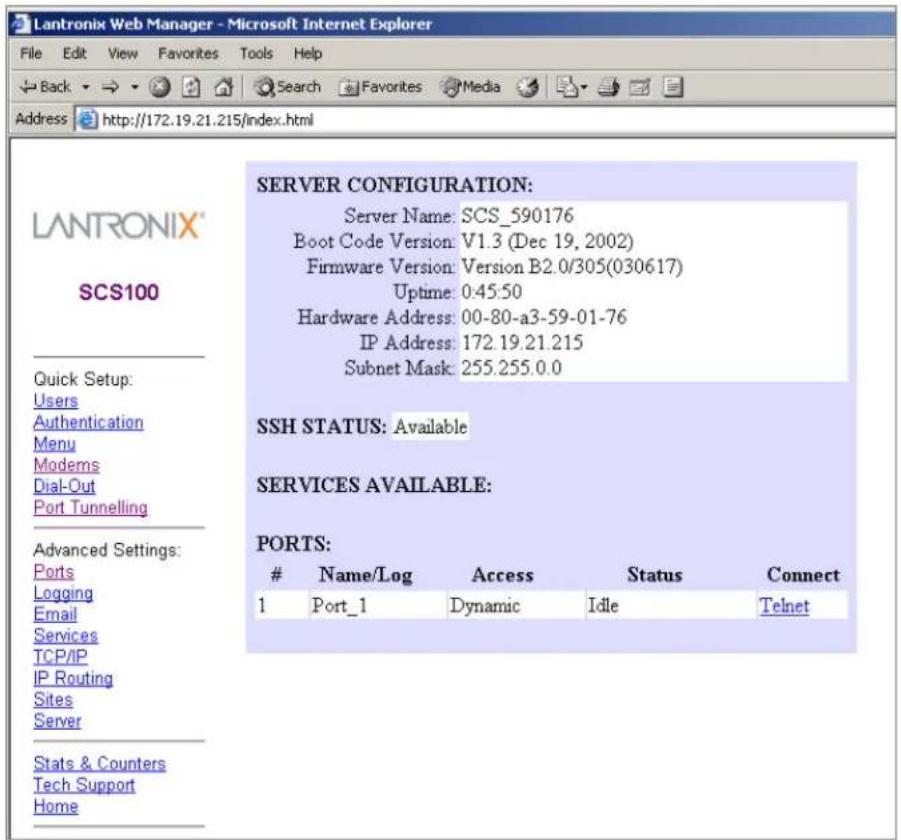Open the Authentication link

(88, 422)
